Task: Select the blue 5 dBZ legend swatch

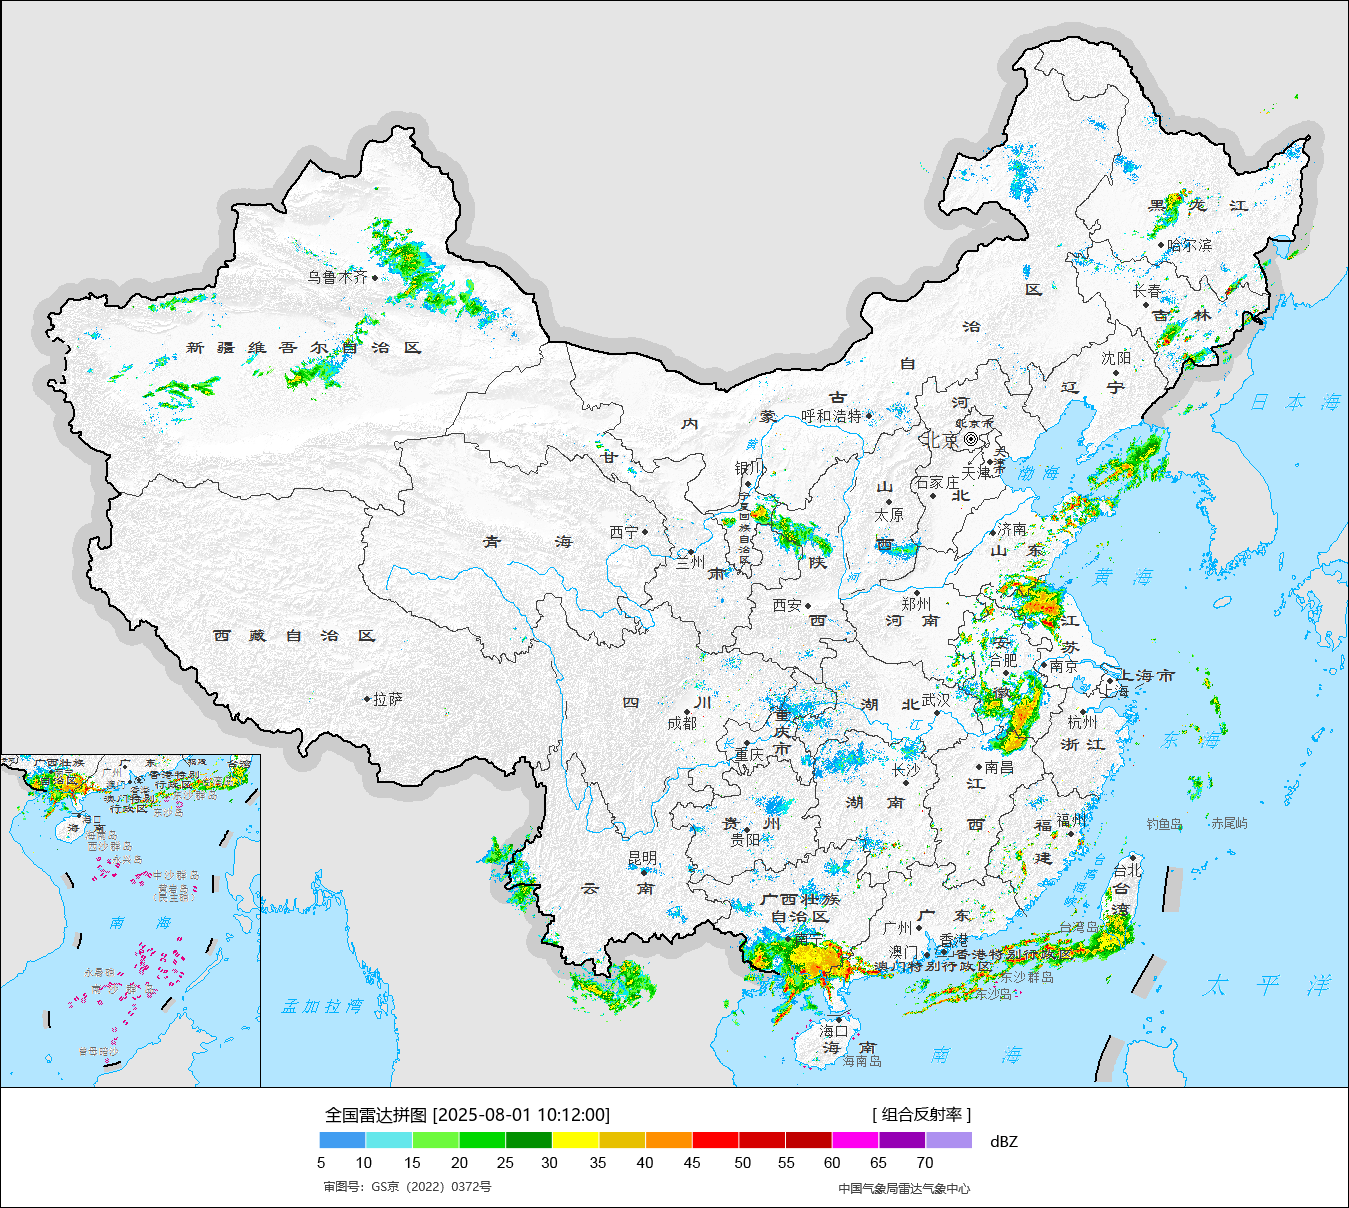Action: click(342, 1140)
